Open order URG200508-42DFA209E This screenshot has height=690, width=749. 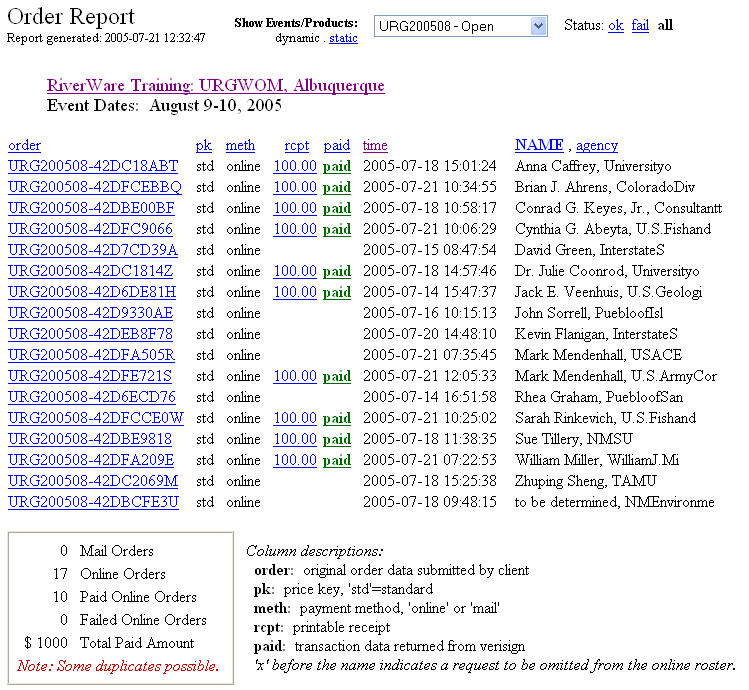[x=91, y=460]
